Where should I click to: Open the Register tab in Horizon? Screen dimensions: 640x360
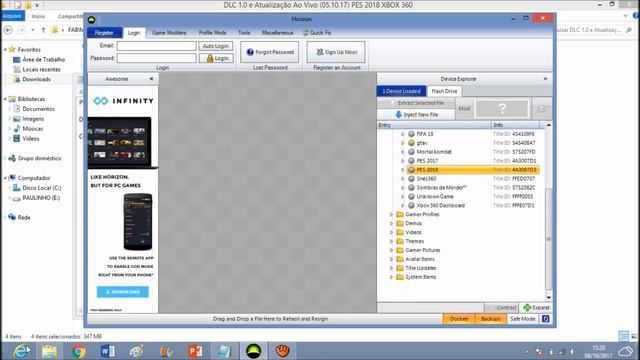[x=104, y=33]
